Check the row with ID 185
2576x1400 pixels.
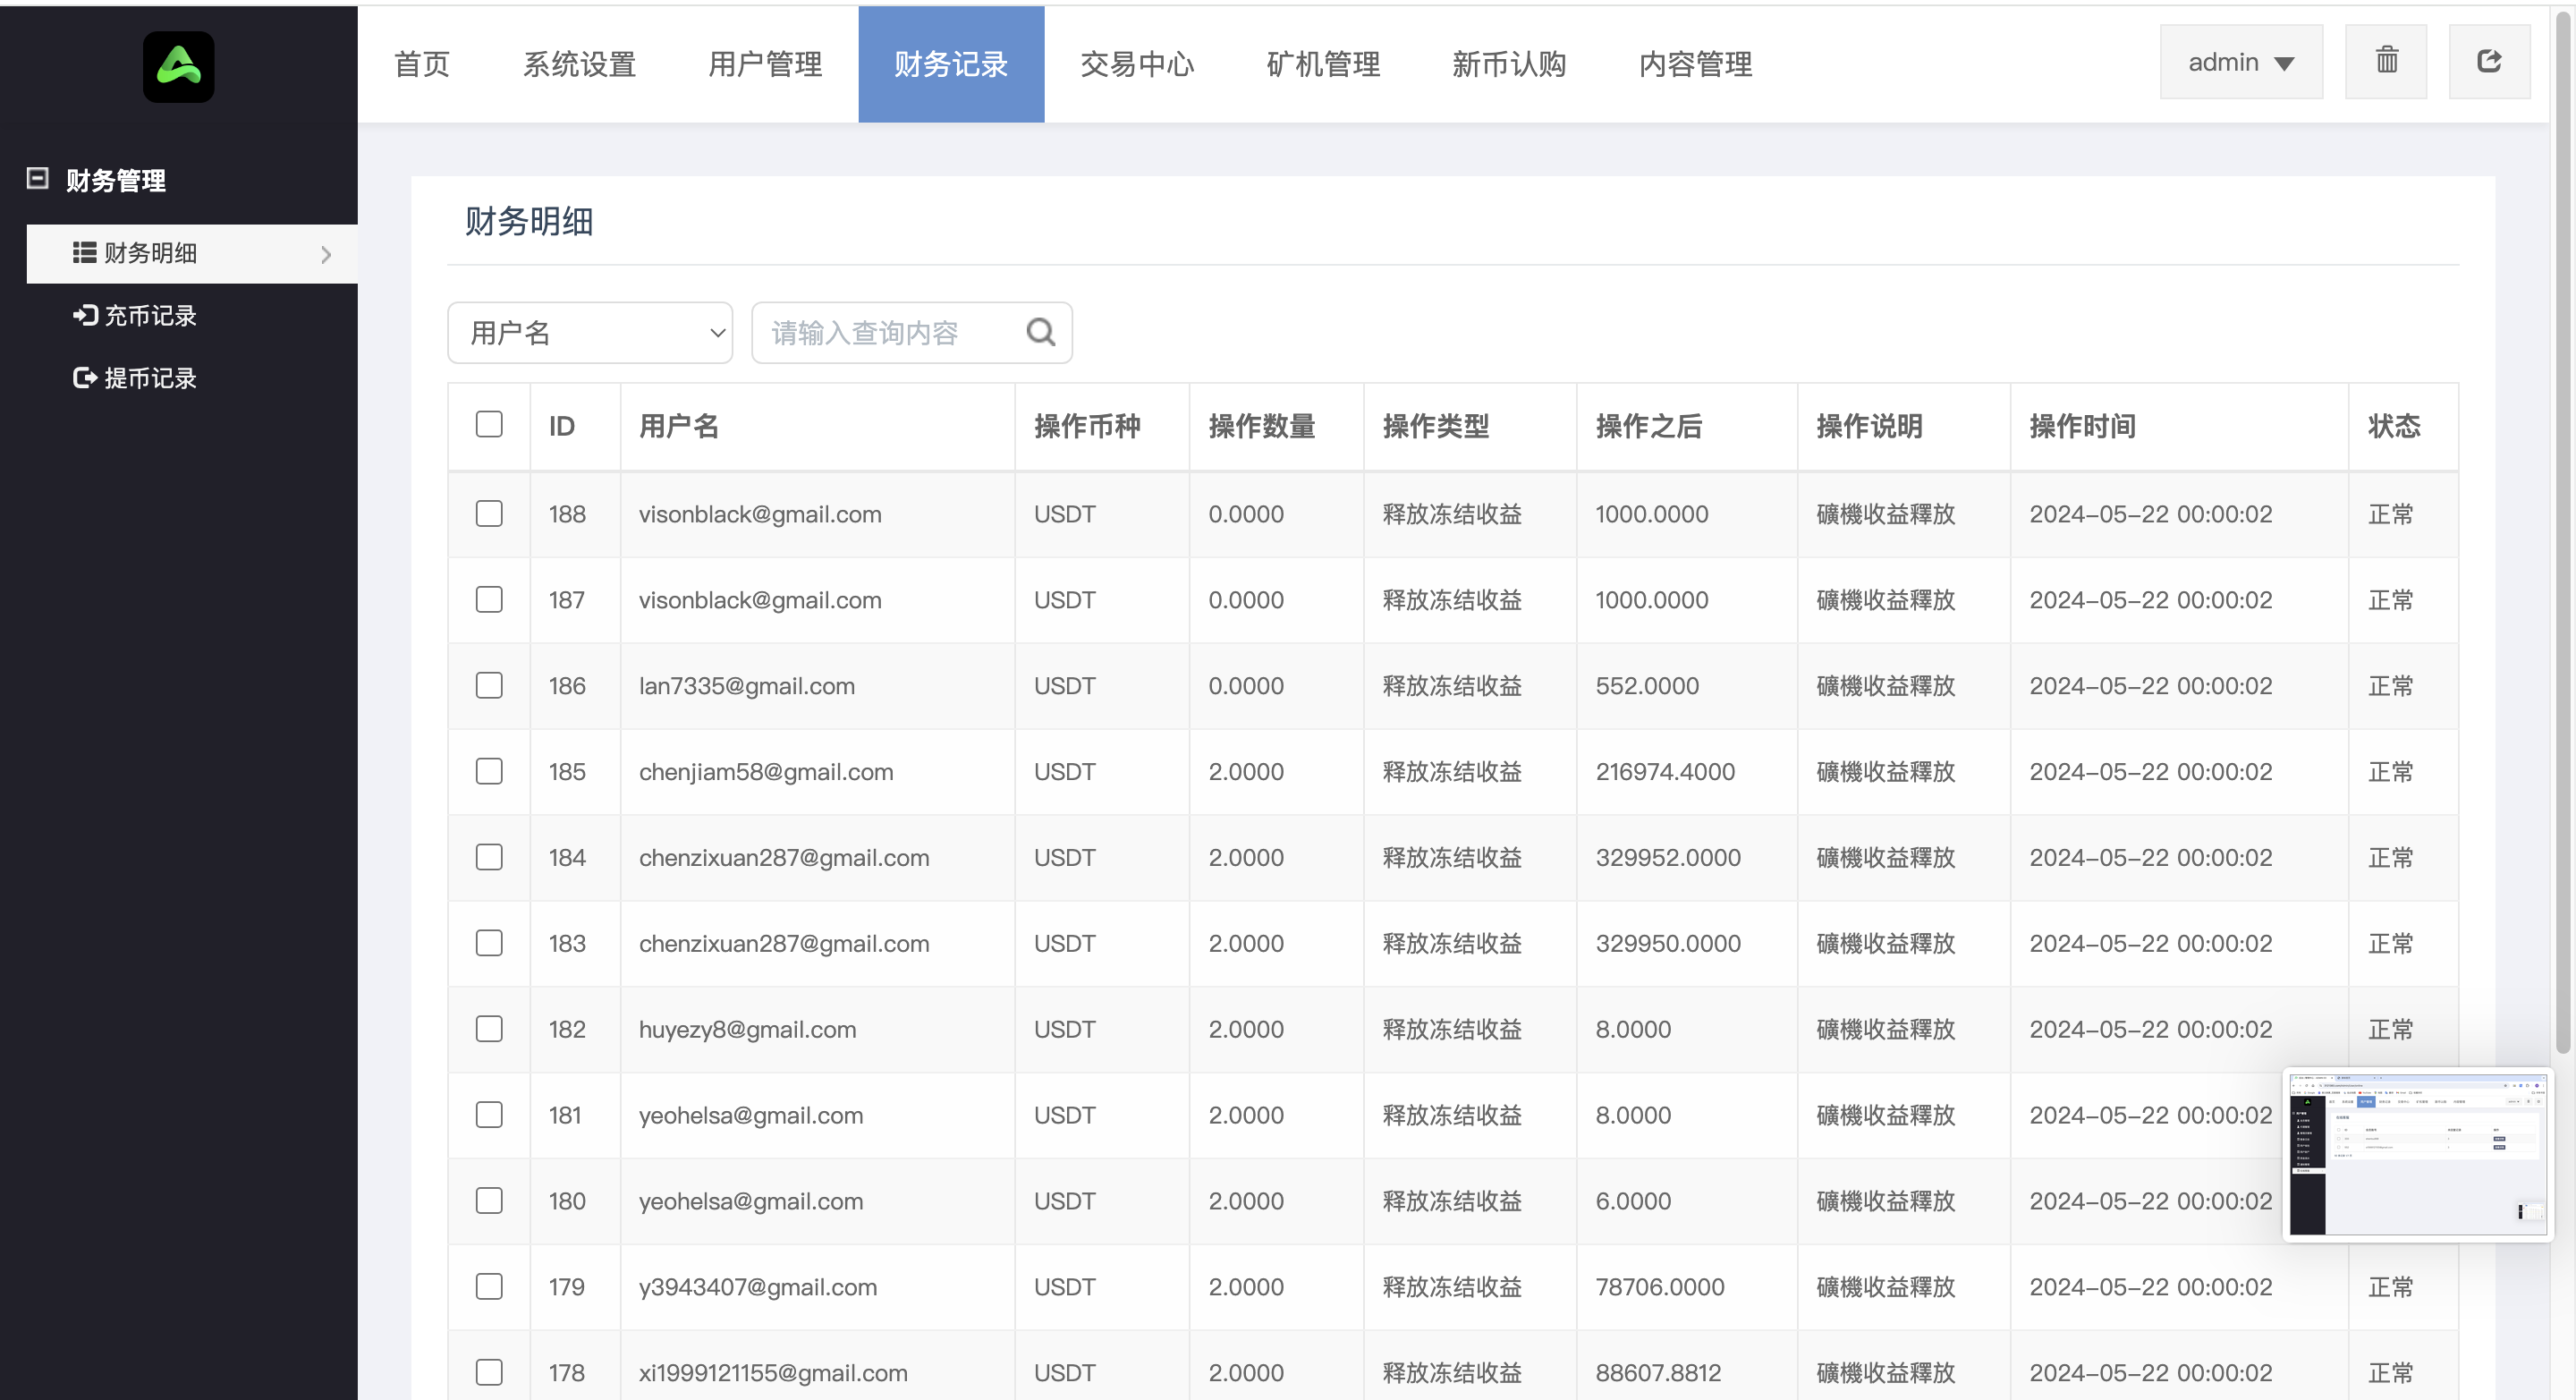coord(489,772)
